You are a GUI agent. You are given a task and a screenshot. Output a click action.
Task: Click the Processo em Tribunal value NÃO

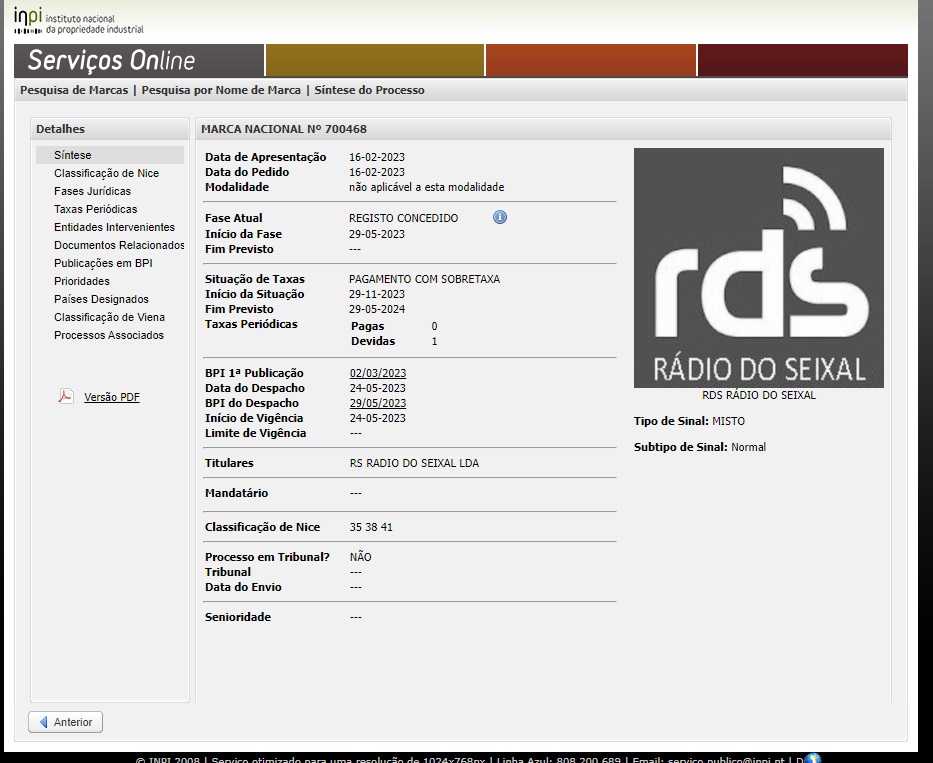pos(361,557)
